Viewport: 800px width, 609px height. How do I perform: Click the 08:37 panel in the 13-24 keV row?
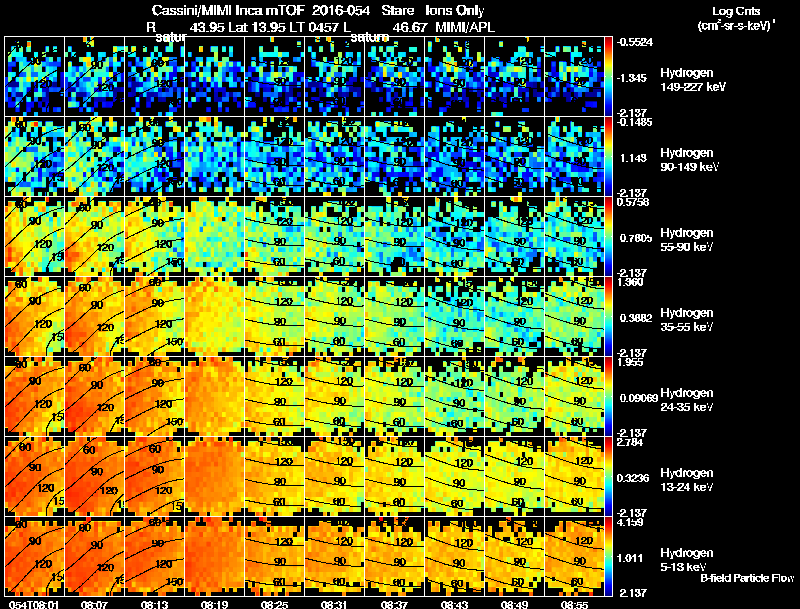(394, 476)
